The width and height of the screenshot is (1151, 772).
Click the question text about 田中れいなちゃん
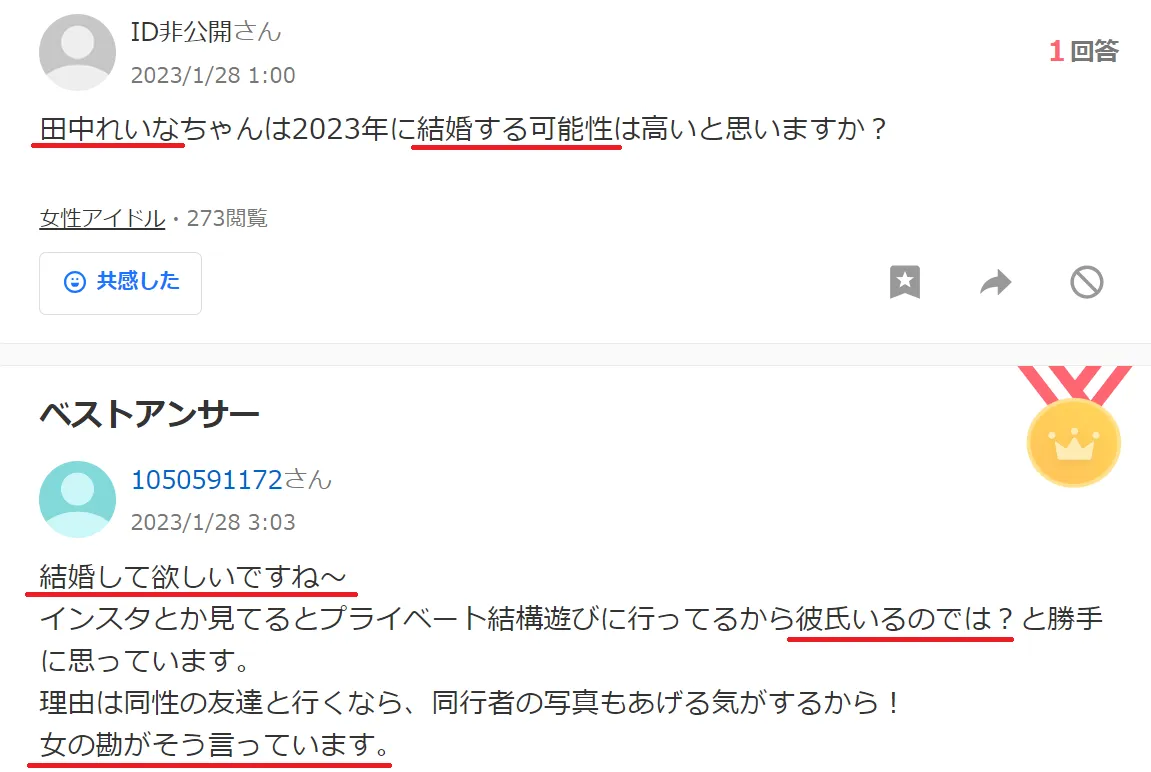pyautogui.click(x=463, y=129)
